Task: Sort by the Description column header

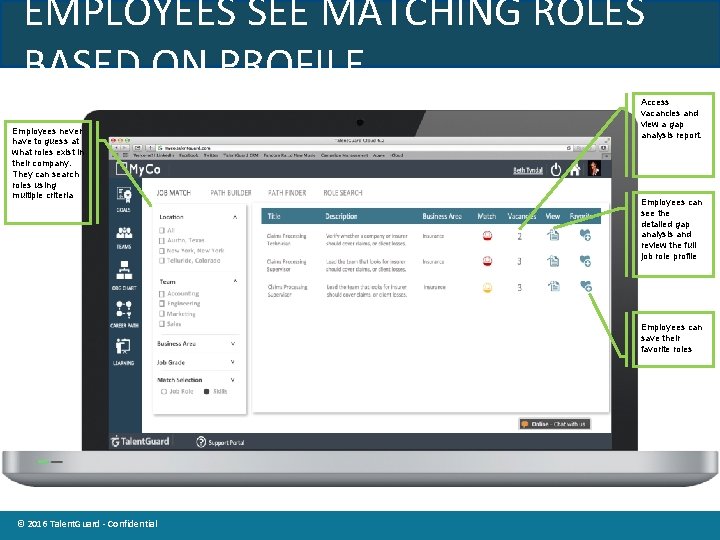Action: (341, 216)
